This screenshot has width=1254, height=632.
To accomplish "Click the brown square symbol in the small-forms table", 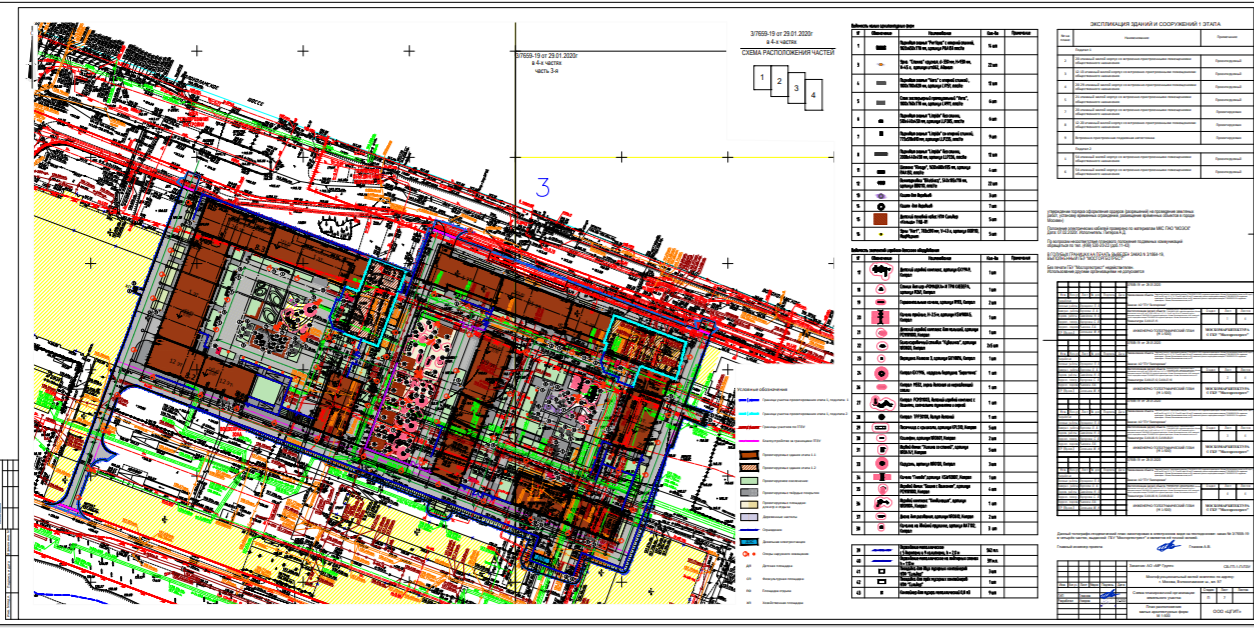I will (x=881, y=219).
